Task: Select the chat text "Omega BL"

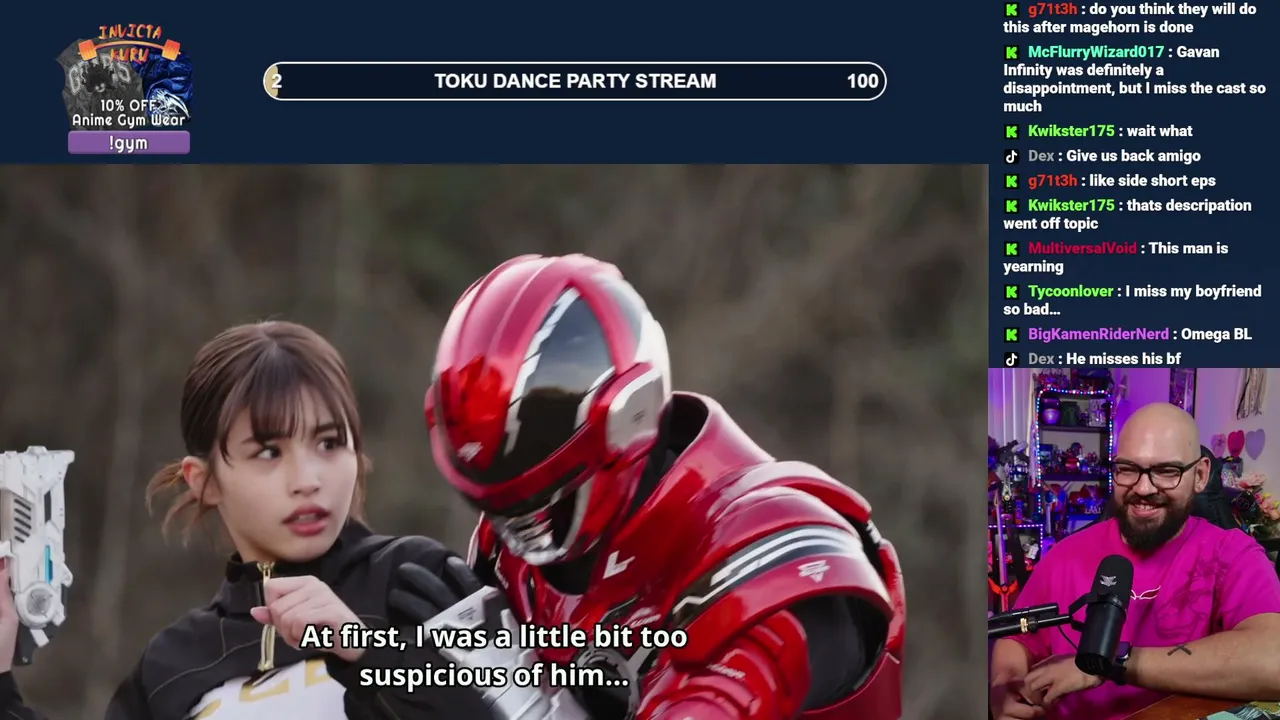Action: coord(1216,335)
